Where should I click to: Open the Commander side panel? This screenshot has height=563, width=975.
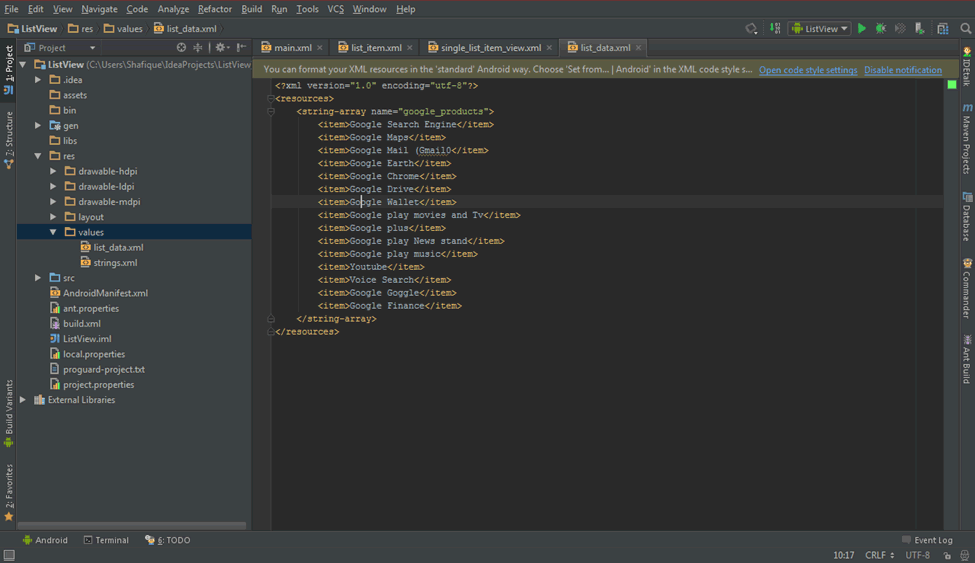[967, 288]
